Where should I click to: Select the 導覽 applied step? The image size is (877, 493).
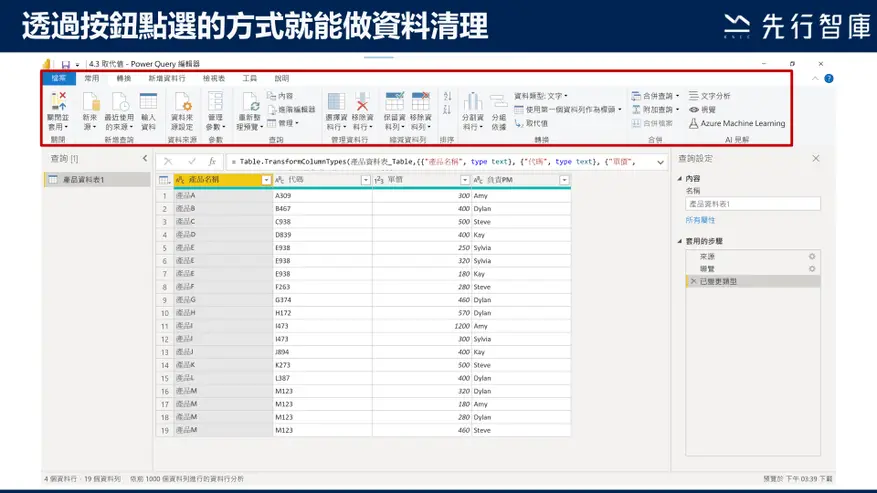[x=753, y=269]
